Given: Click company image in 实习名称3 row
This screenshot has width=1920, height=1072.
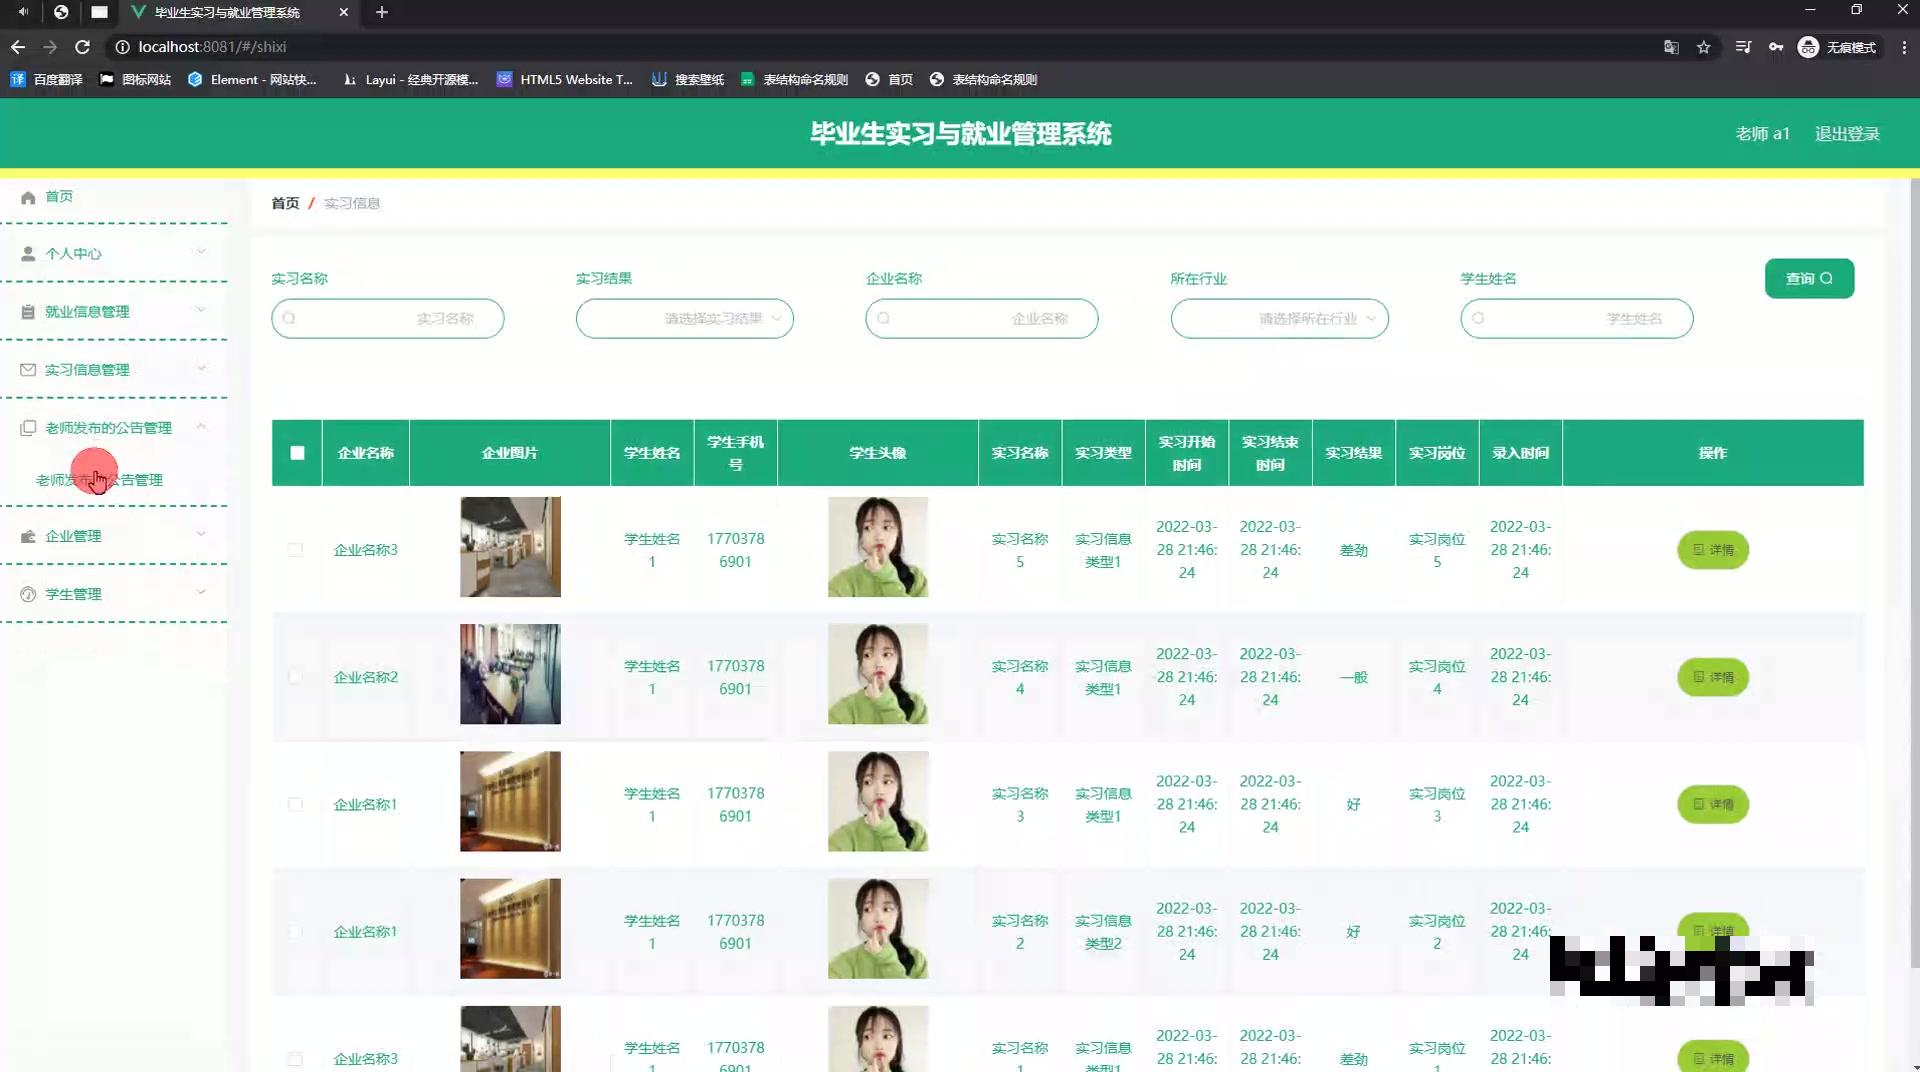Looking at the screenshot, I should tap(510, 801).
